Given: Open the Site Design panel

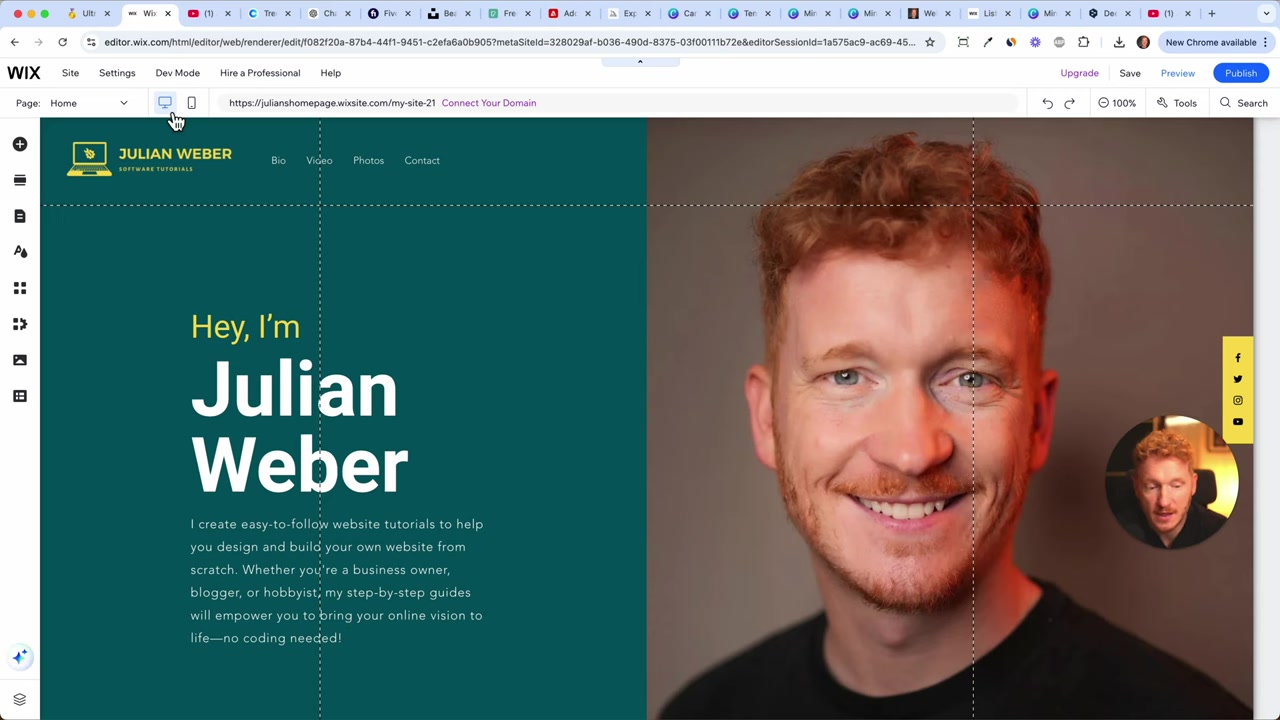Looking at the screenshot, I should [x=20, y=252].
